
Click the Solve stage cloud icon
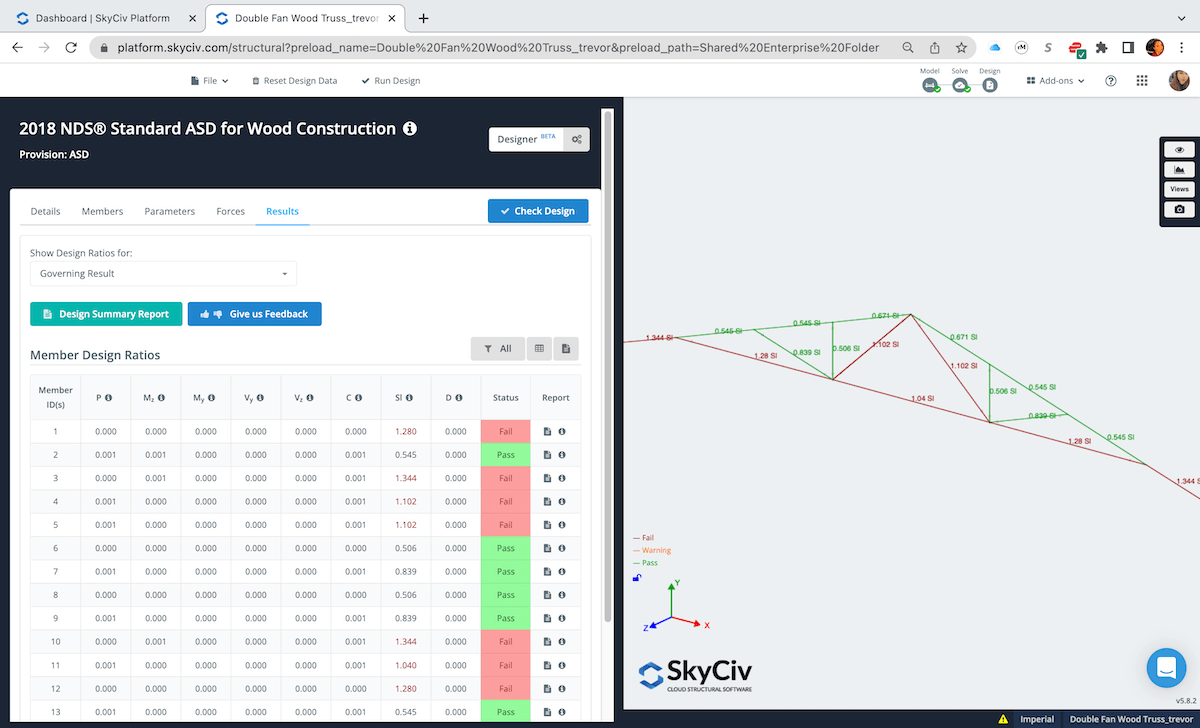pyautogui.click(x=960, y=85)
